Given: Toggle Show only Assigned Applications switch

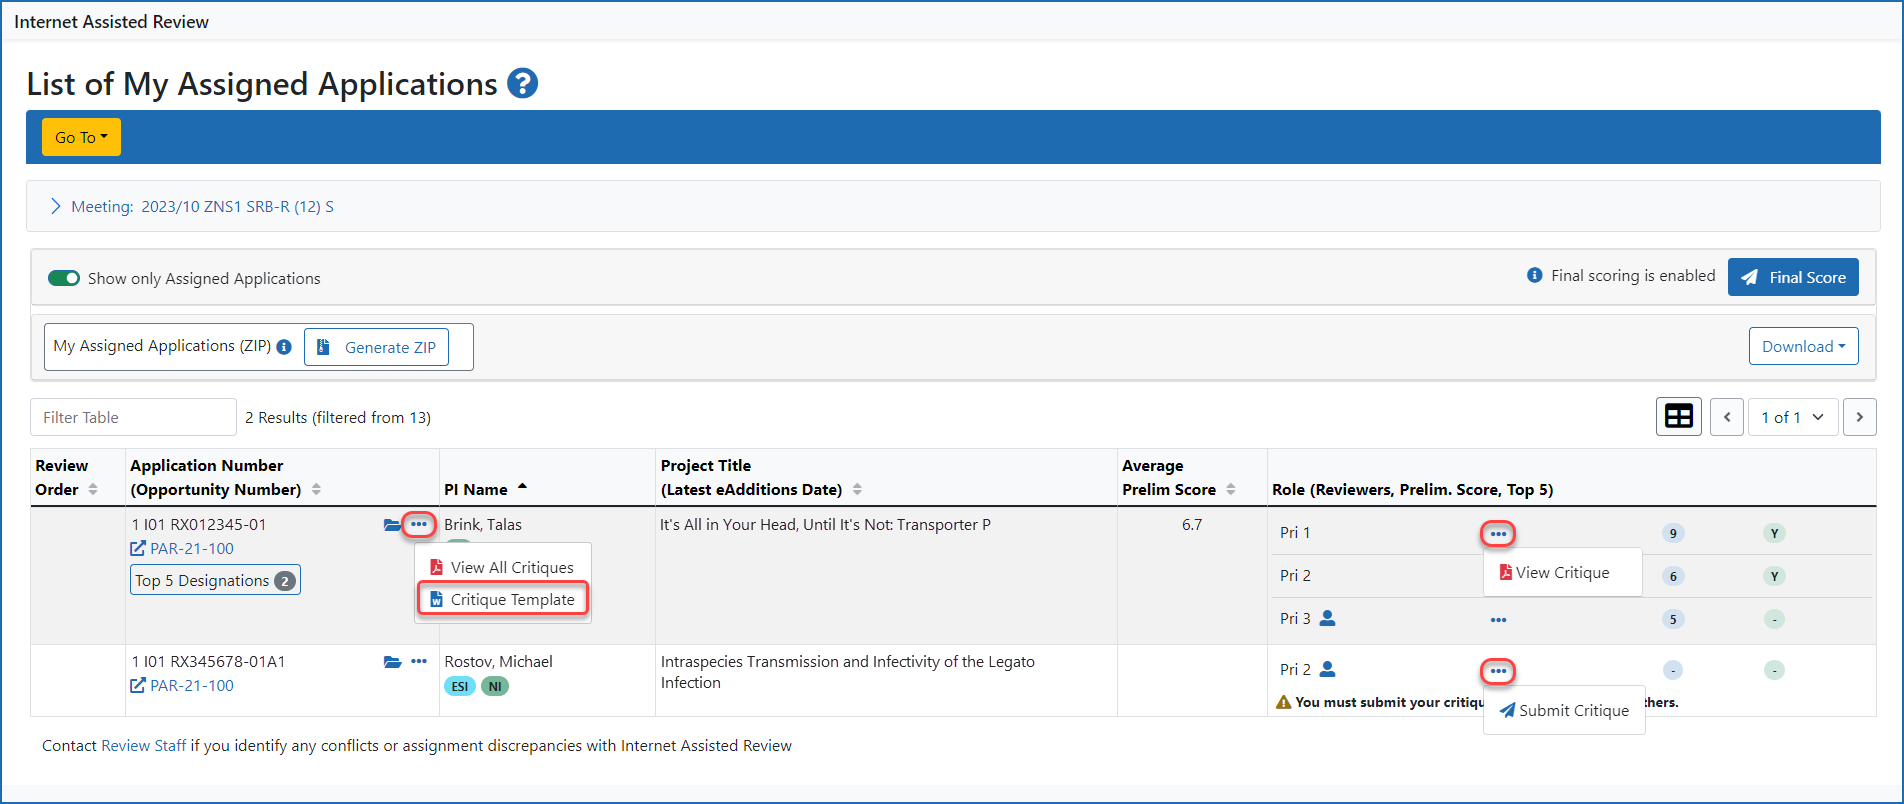Looking at the screenshot, I should pos(64,278).
